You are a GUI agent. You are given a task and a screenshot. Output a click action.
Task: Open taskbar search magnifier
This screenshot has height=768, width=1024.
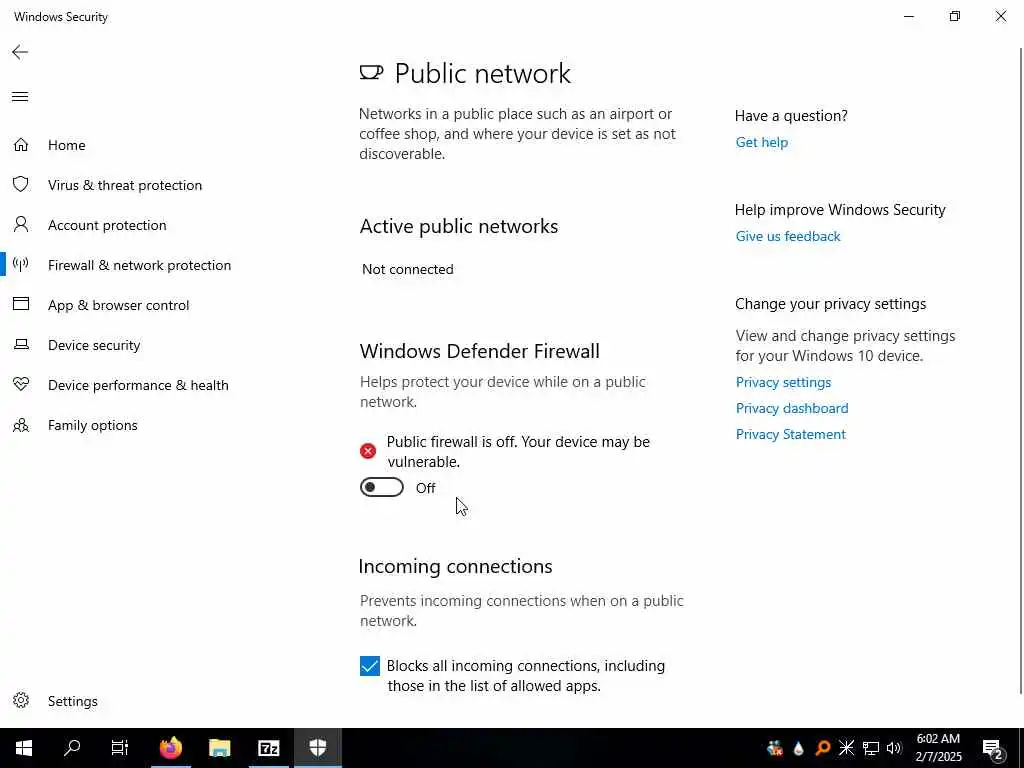72,748
